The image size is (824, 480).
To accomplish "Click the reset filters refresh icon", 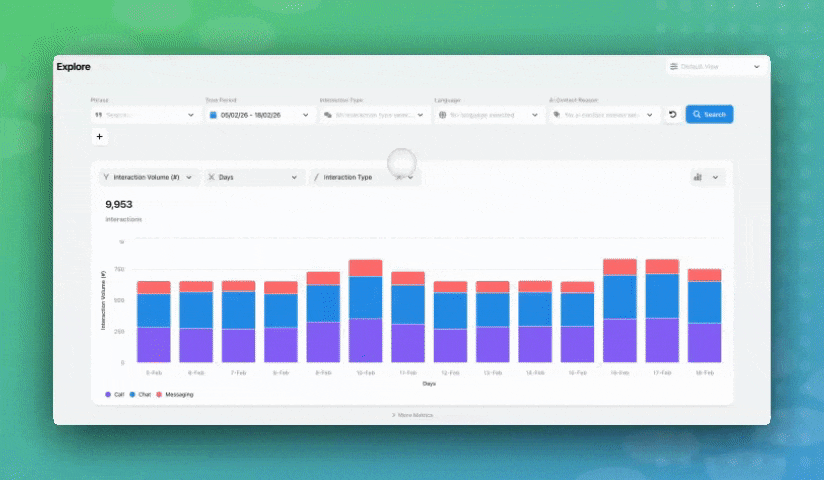I will click(673, 115).
